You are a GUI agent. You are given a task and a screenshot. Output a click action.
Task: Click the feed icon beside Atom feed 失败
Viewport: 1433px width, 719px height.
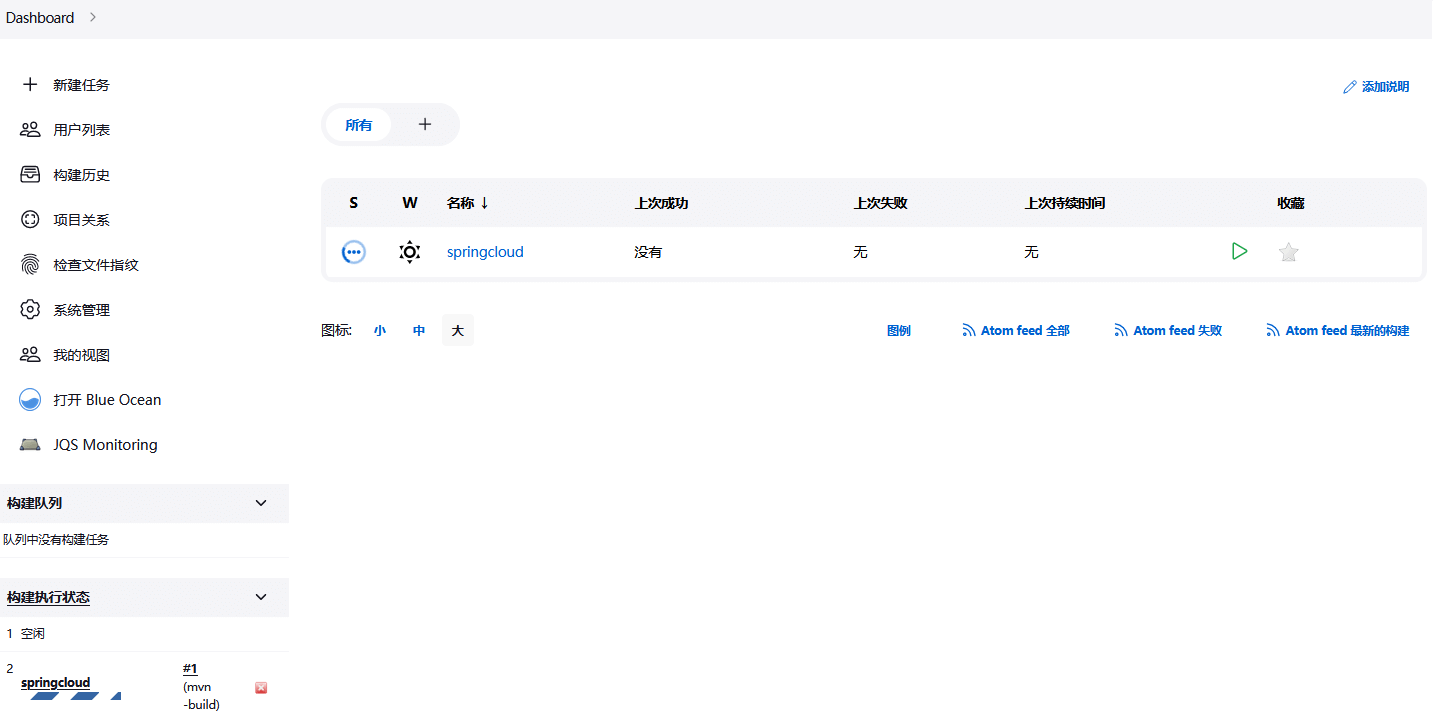tap(1121, 330)
